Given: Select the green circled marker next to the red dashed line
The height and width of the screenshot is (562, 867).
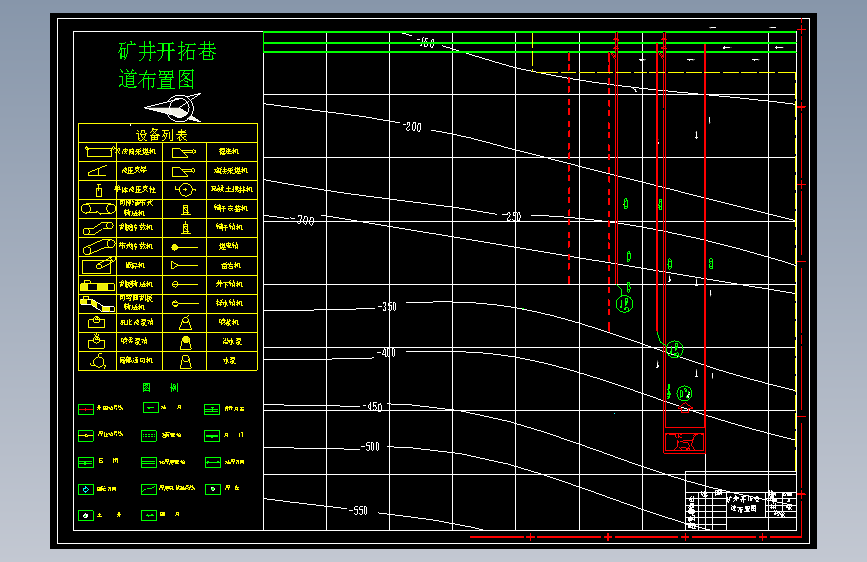Looking at the screenshot, I should click(x=624, y=304).
